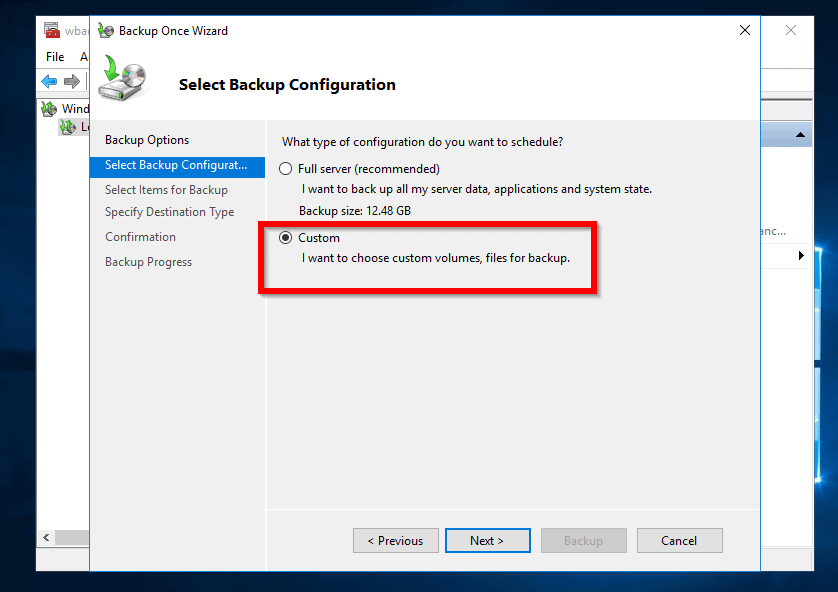Click the horizontal scrollbar left arrow
The width and height of the screenshot is (838, 592).
coord(45,538)
